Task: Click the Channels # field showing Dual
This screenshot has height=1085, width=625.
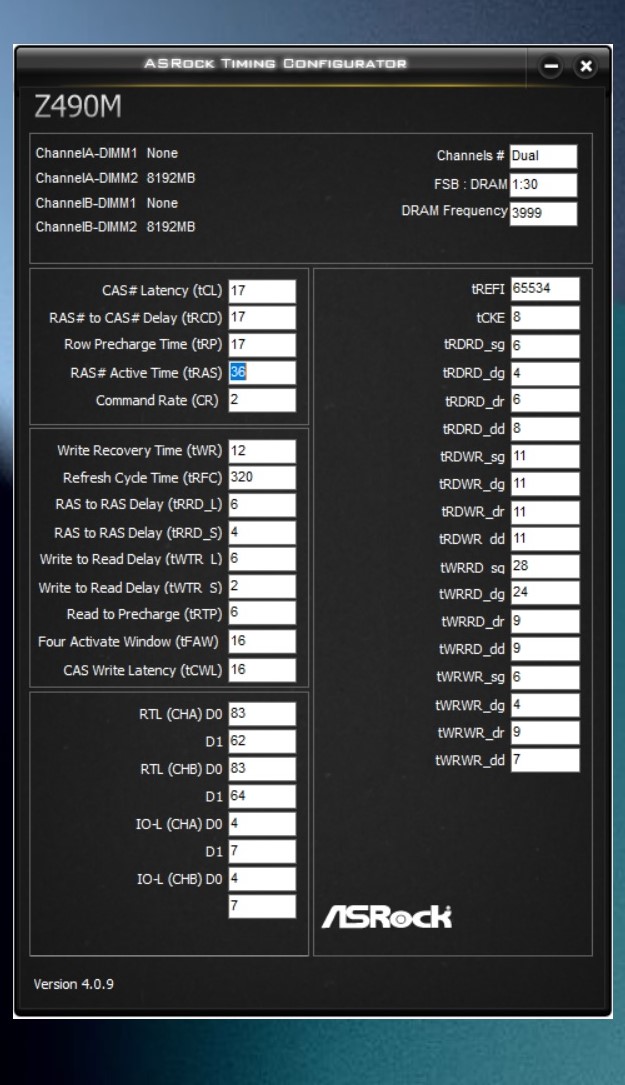Action: [543, 156]
